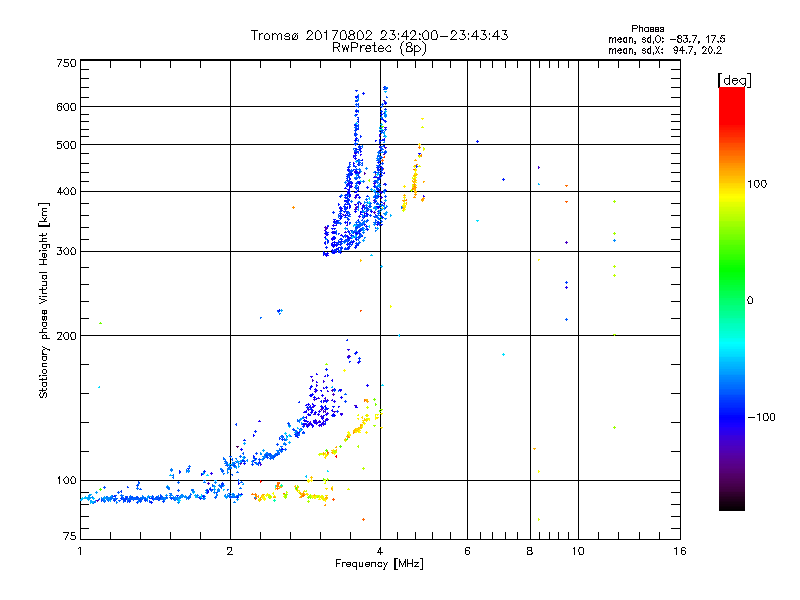
Task: Click the 600 km y-axis tick label
Action: click(66, 107)
